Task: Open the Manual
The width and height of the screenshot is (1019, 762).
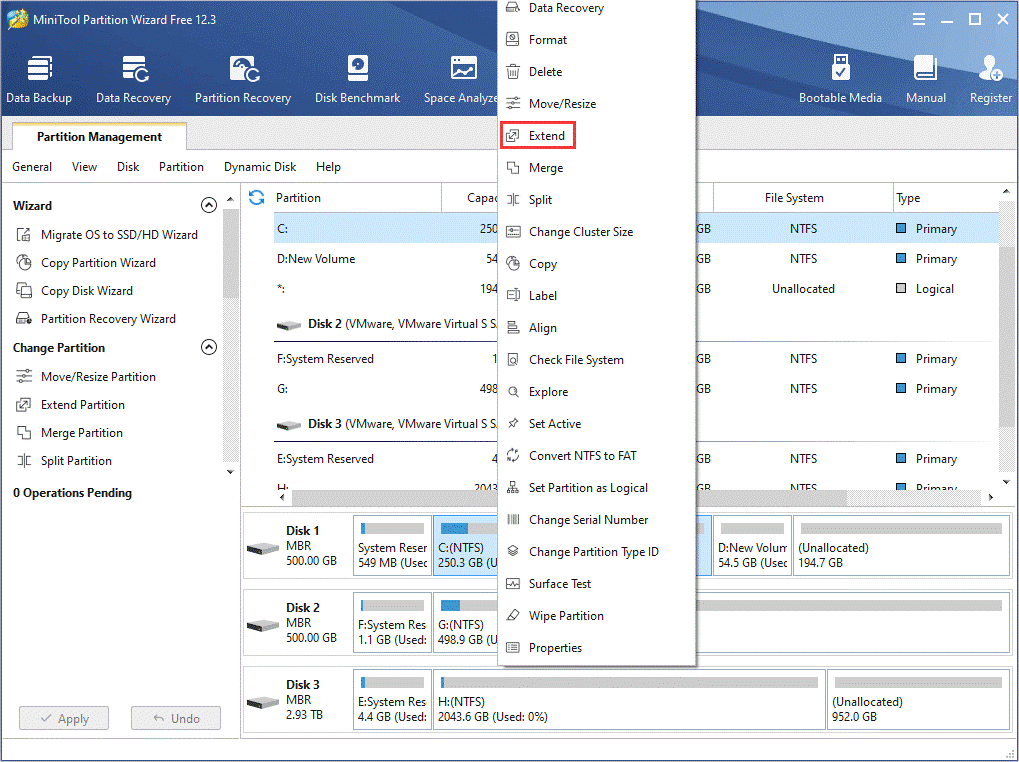Action: click(x=925, y=80)
